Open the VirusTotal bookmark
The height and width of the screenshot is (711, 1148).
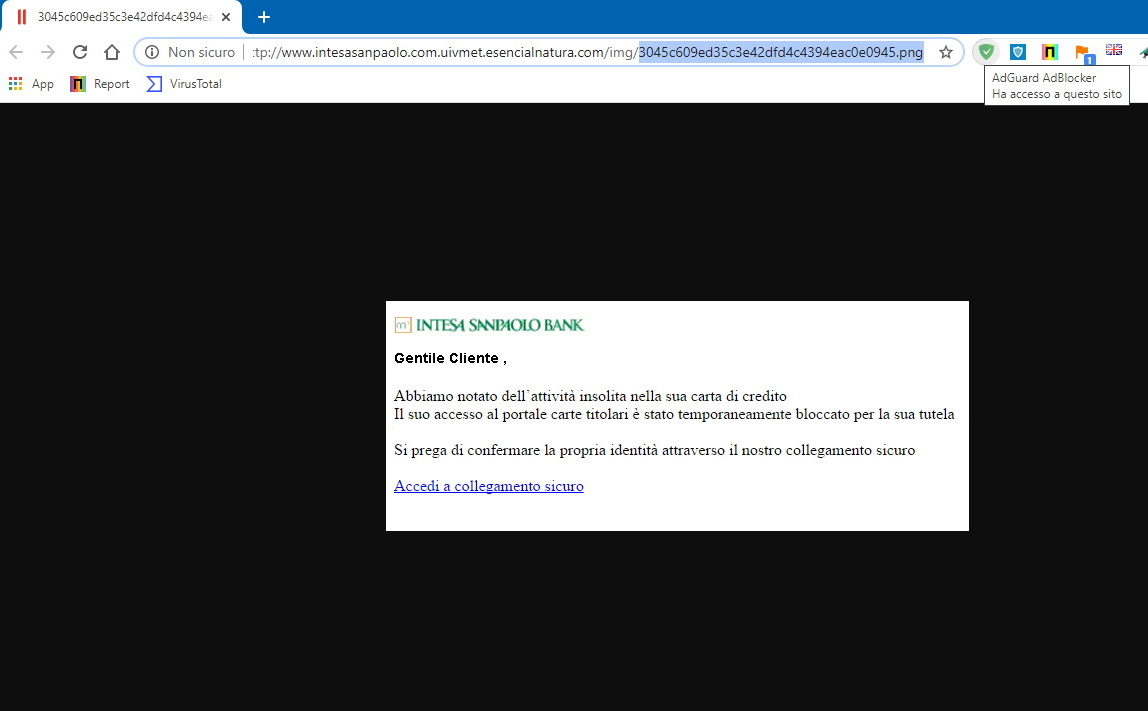(x=184, y=83)
